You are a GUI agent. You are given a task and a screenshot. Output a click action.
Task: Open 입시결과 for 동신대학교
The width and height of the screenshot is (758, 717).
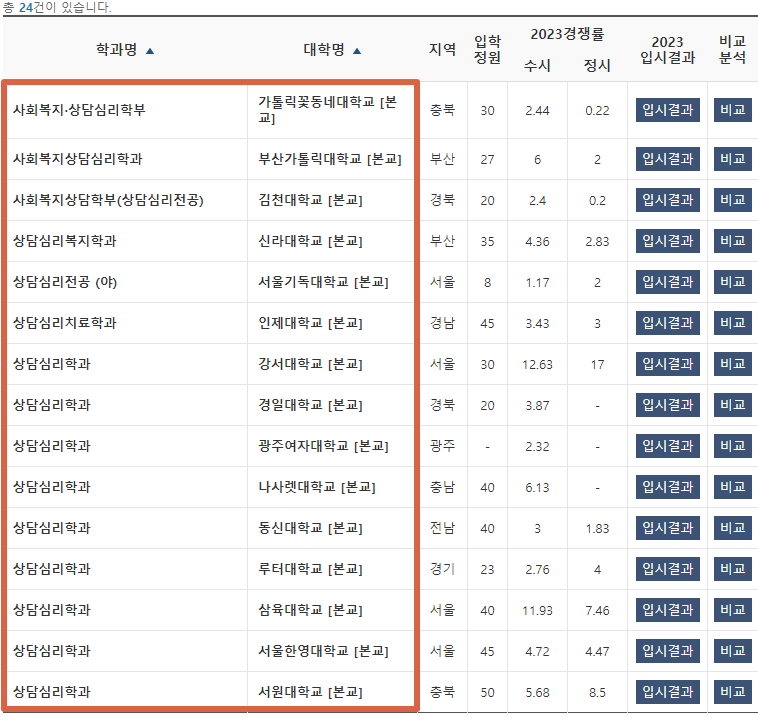[x=668, y=528]
